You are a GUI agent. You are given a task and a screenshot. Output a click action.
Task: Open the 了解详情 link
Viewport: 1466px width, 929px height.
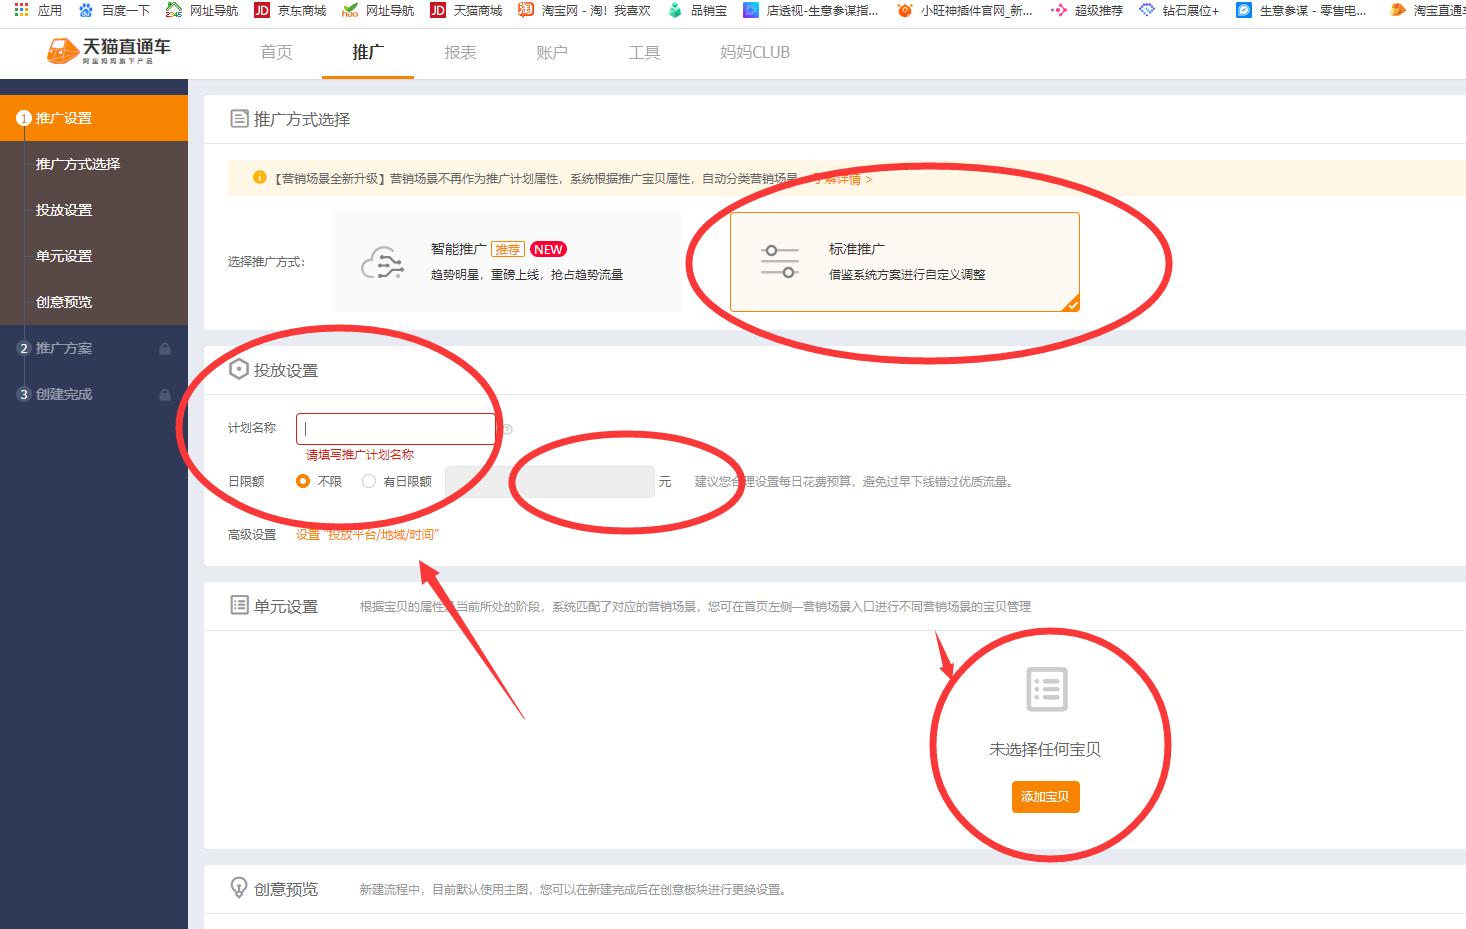(x=838, y=179)
